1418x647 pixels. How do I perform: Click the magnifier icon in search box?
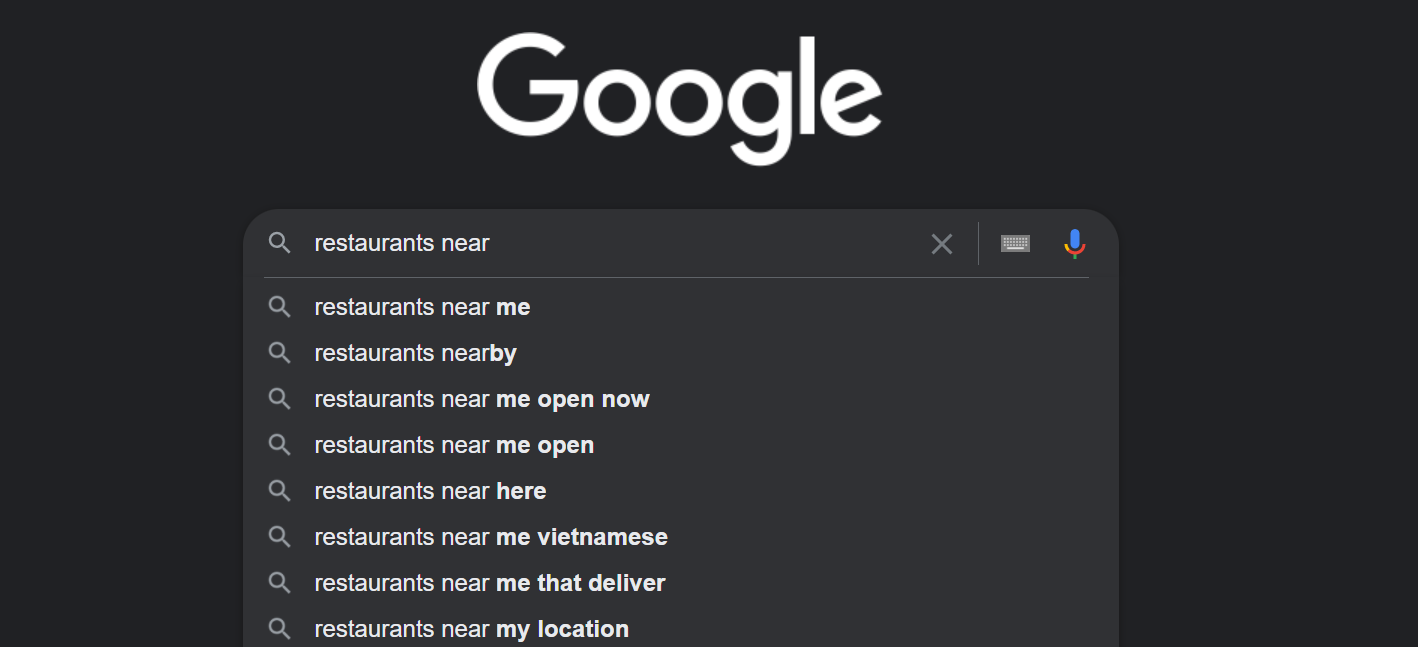pos(280,243)
